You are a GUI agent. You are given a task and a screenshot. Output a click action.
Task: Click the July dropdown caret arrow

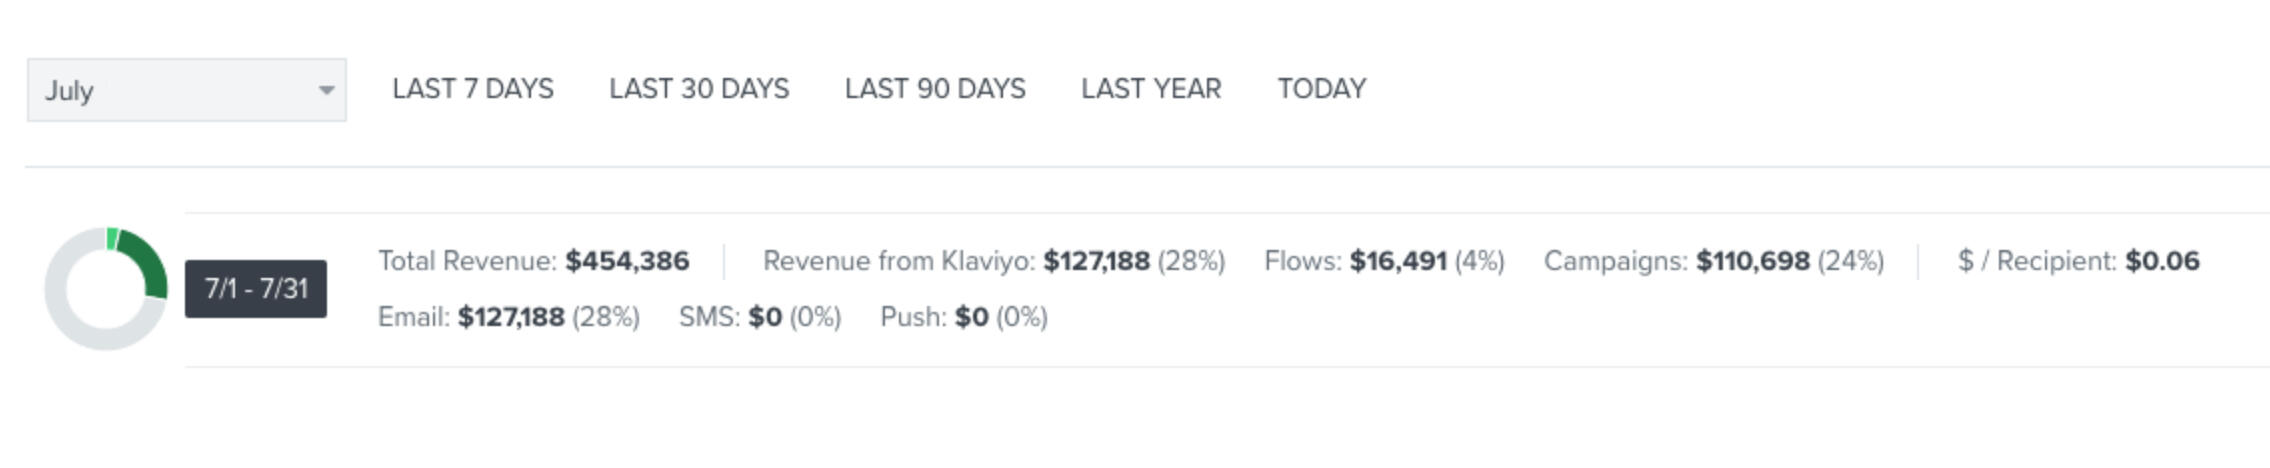(326, 90)
